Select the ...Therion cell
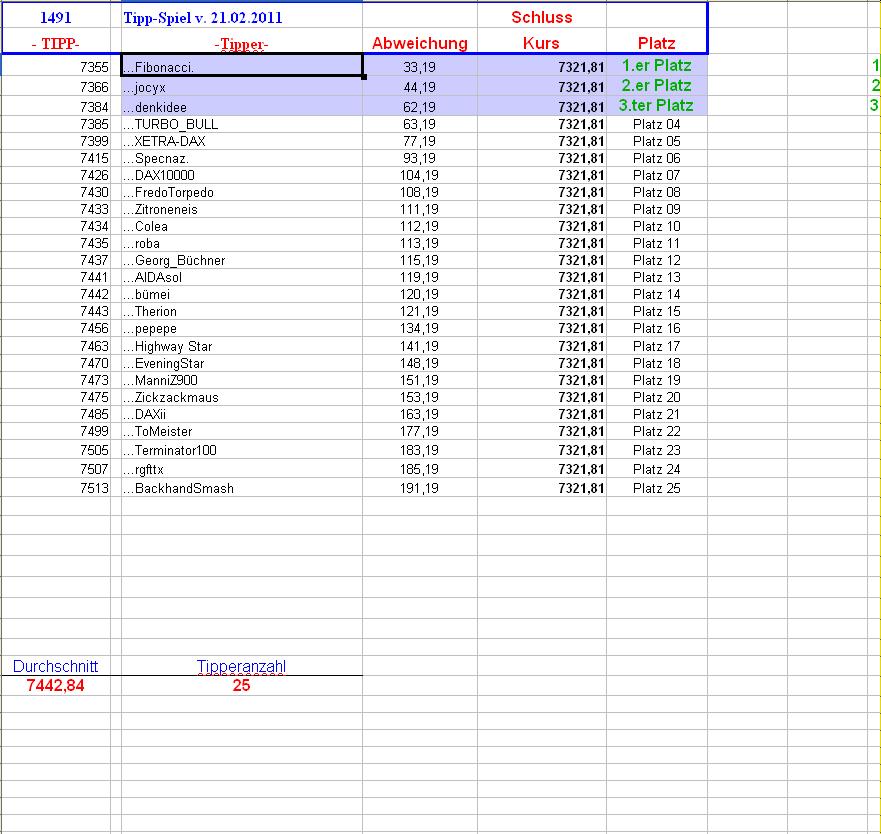Viewport: 881px width, 834px height. pos(242,311)
